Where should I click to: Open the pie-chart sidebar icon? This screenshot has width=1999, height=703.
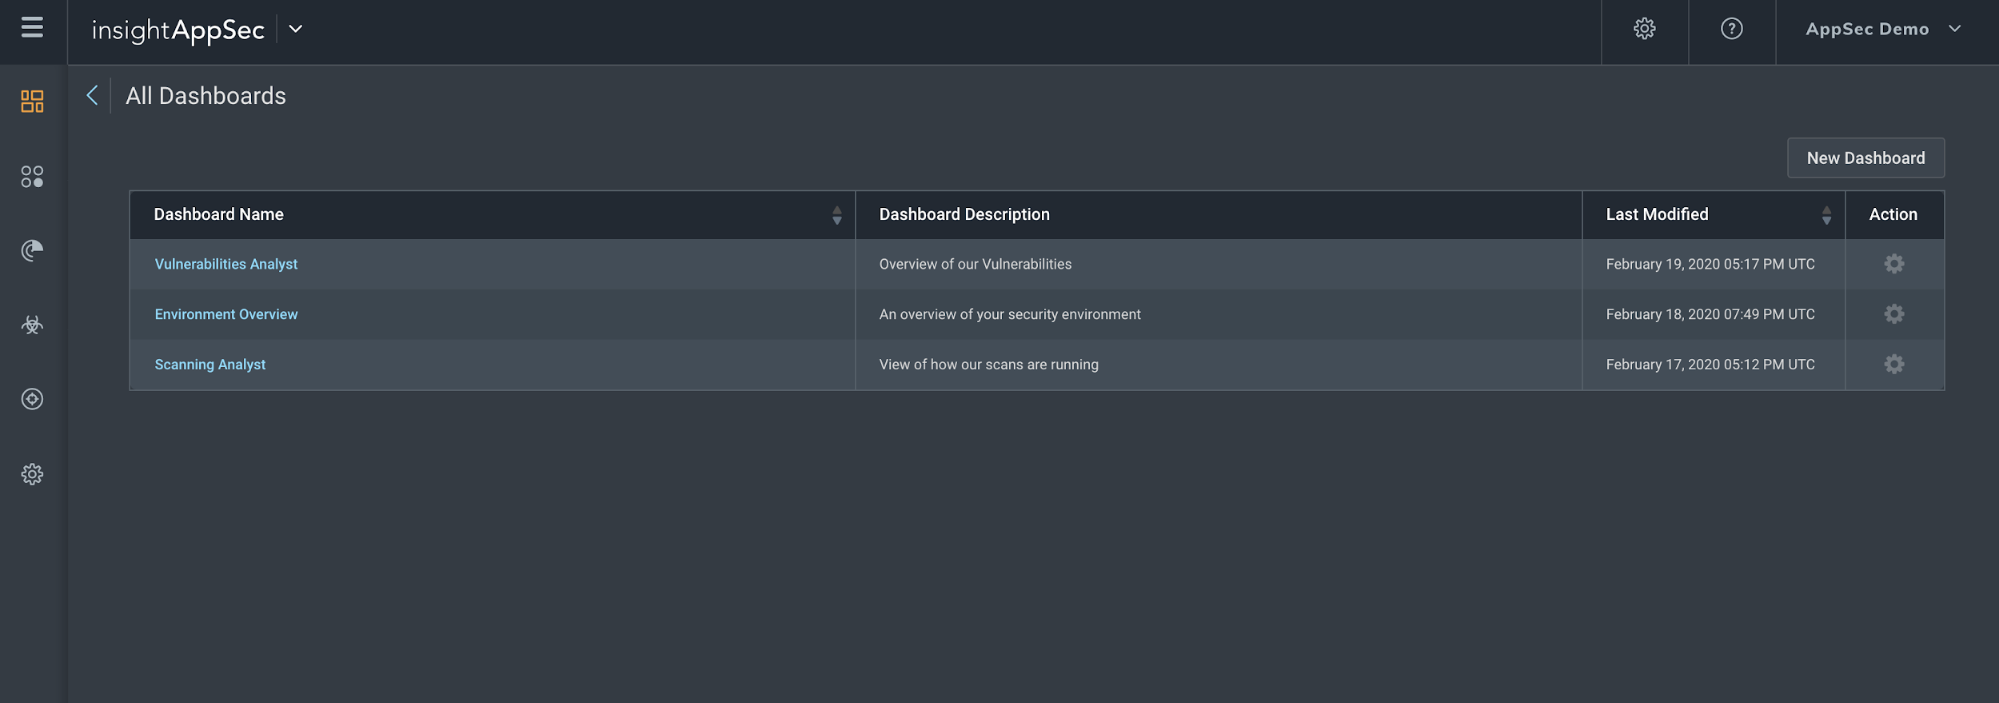[32, 250]
